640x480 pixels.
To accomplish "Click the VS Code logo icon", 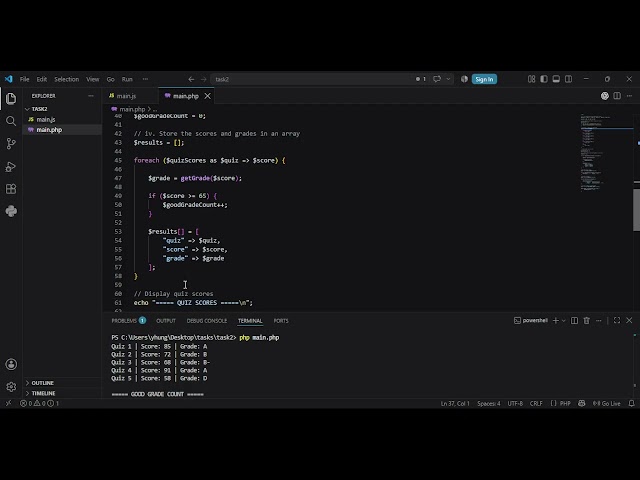I will (9, 79).
